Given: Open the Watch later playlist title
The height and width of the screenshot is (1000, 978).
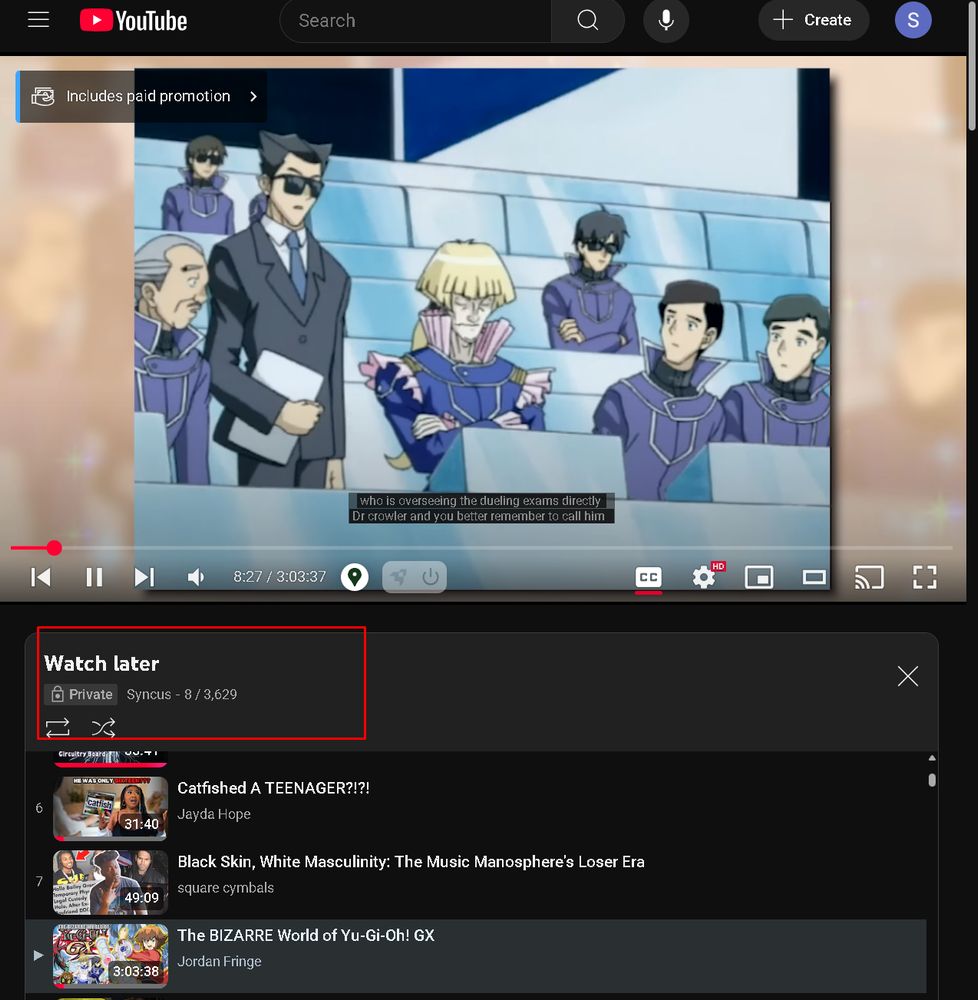Looking at the screenshot, I should tap(102, 664).
